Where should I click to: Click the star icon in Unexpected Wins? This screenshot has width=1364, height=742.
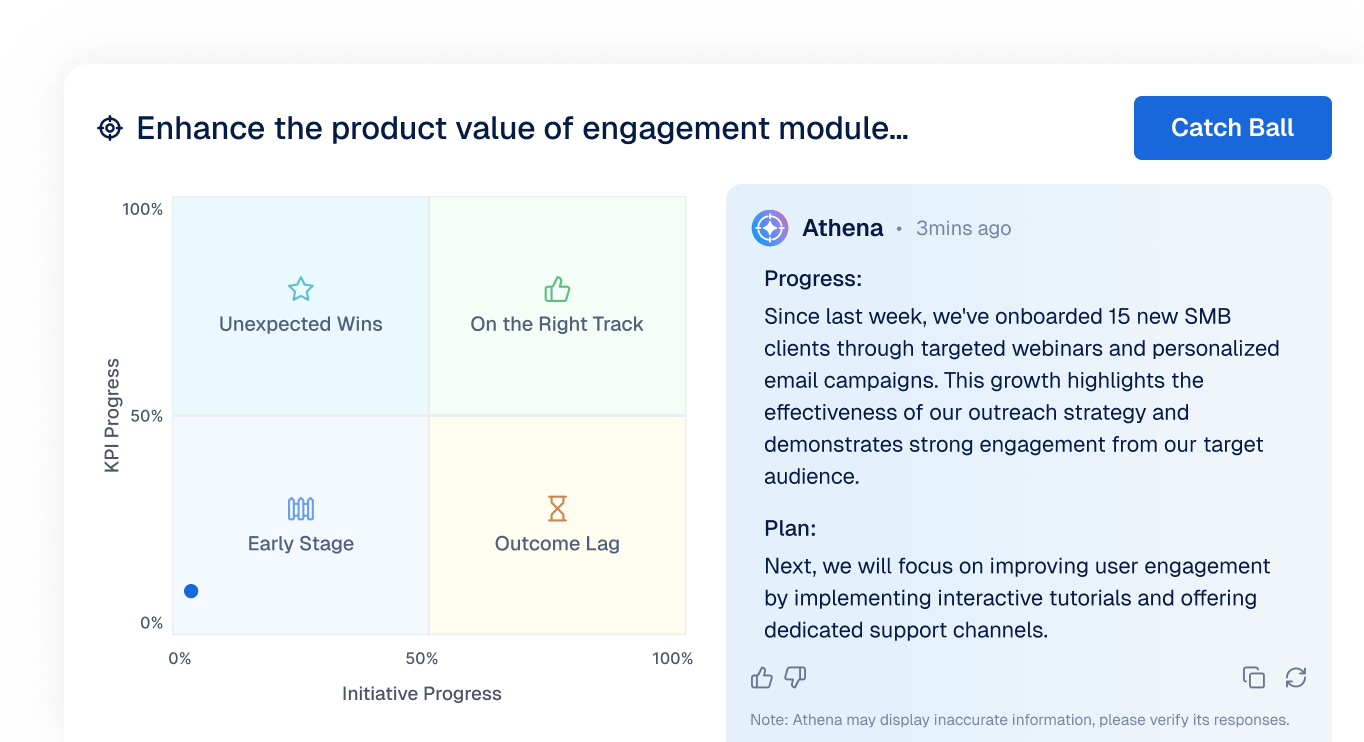[301, 290]
